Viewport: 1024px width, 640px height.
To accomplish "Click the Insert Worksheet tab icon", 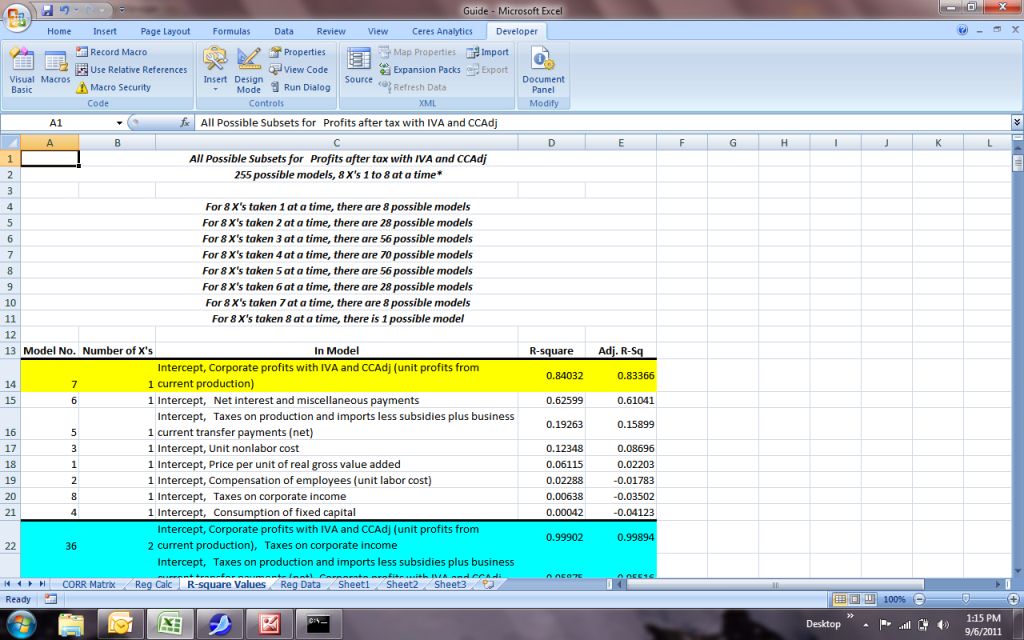I will pos(488,584).
